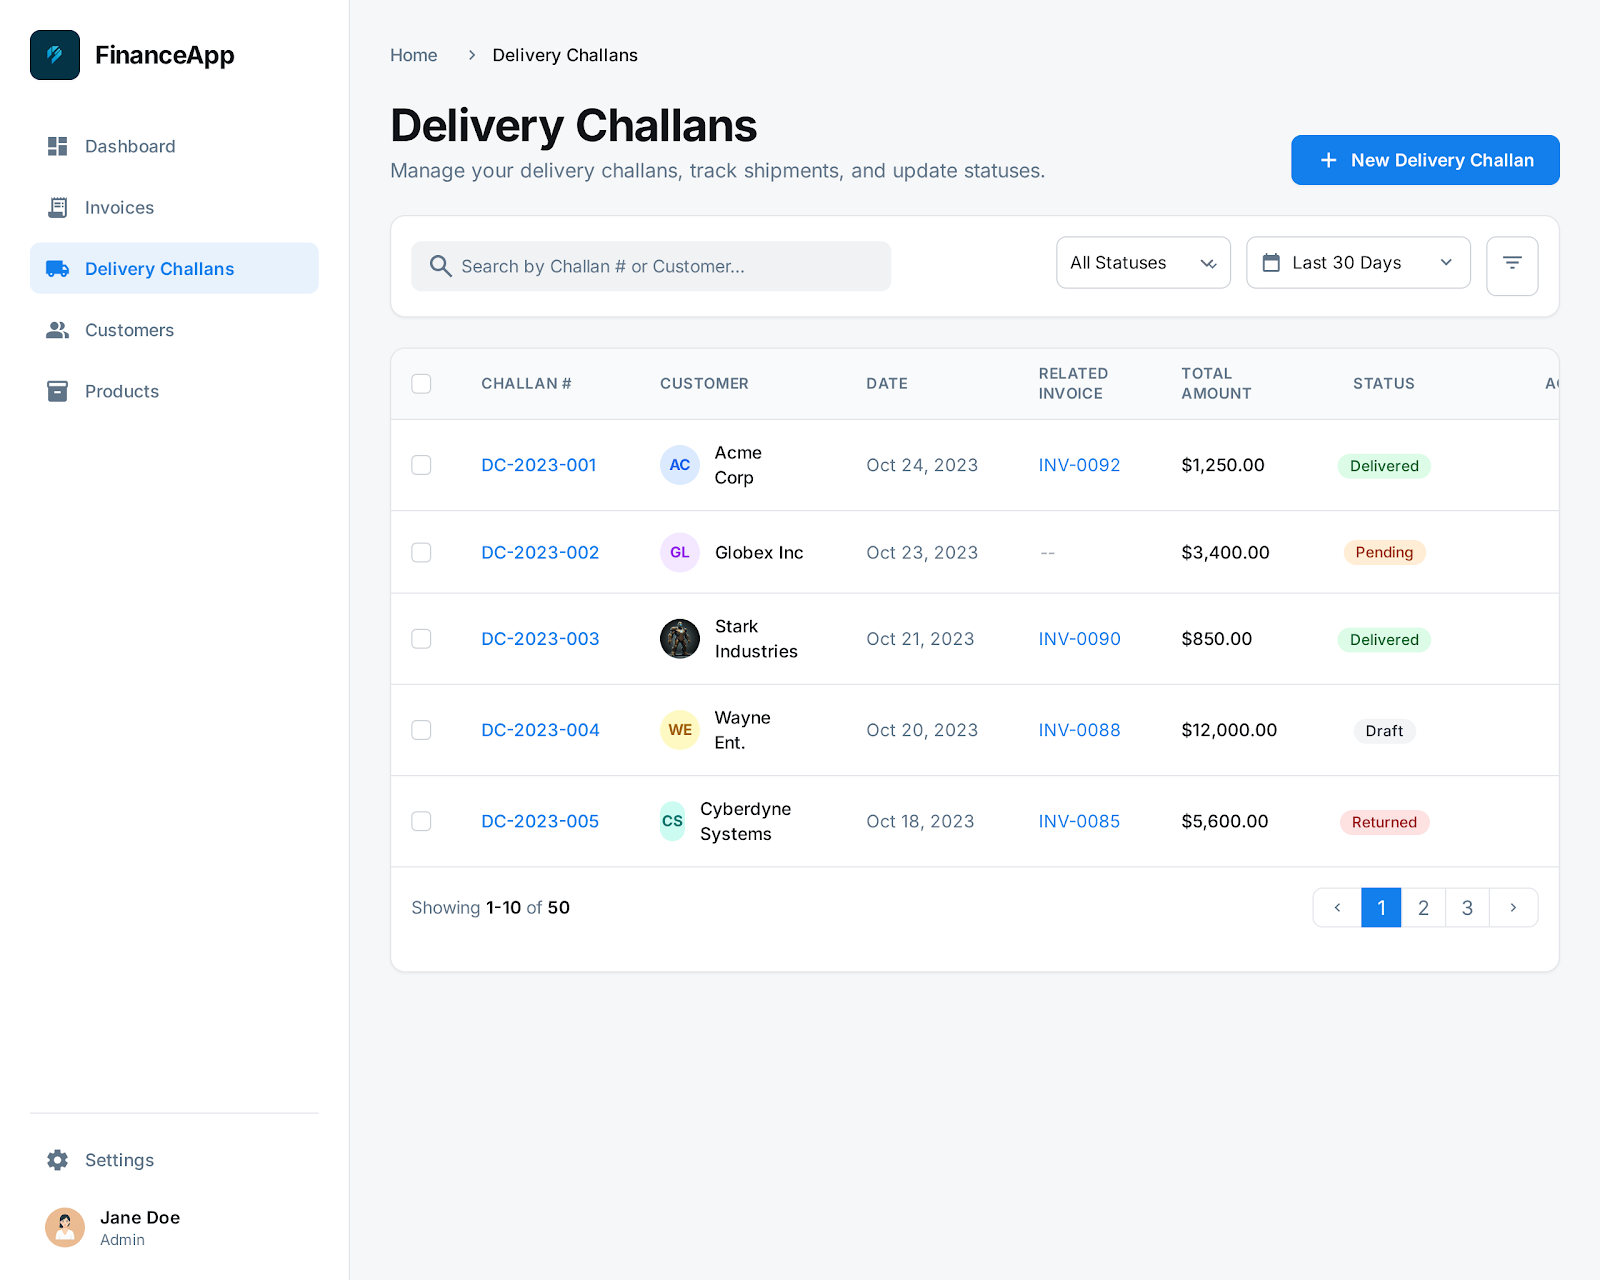This screenshot has height=1280, width=1600.
Task: Click the Stark Industries avatar image
Action: [x=680, y=639]
